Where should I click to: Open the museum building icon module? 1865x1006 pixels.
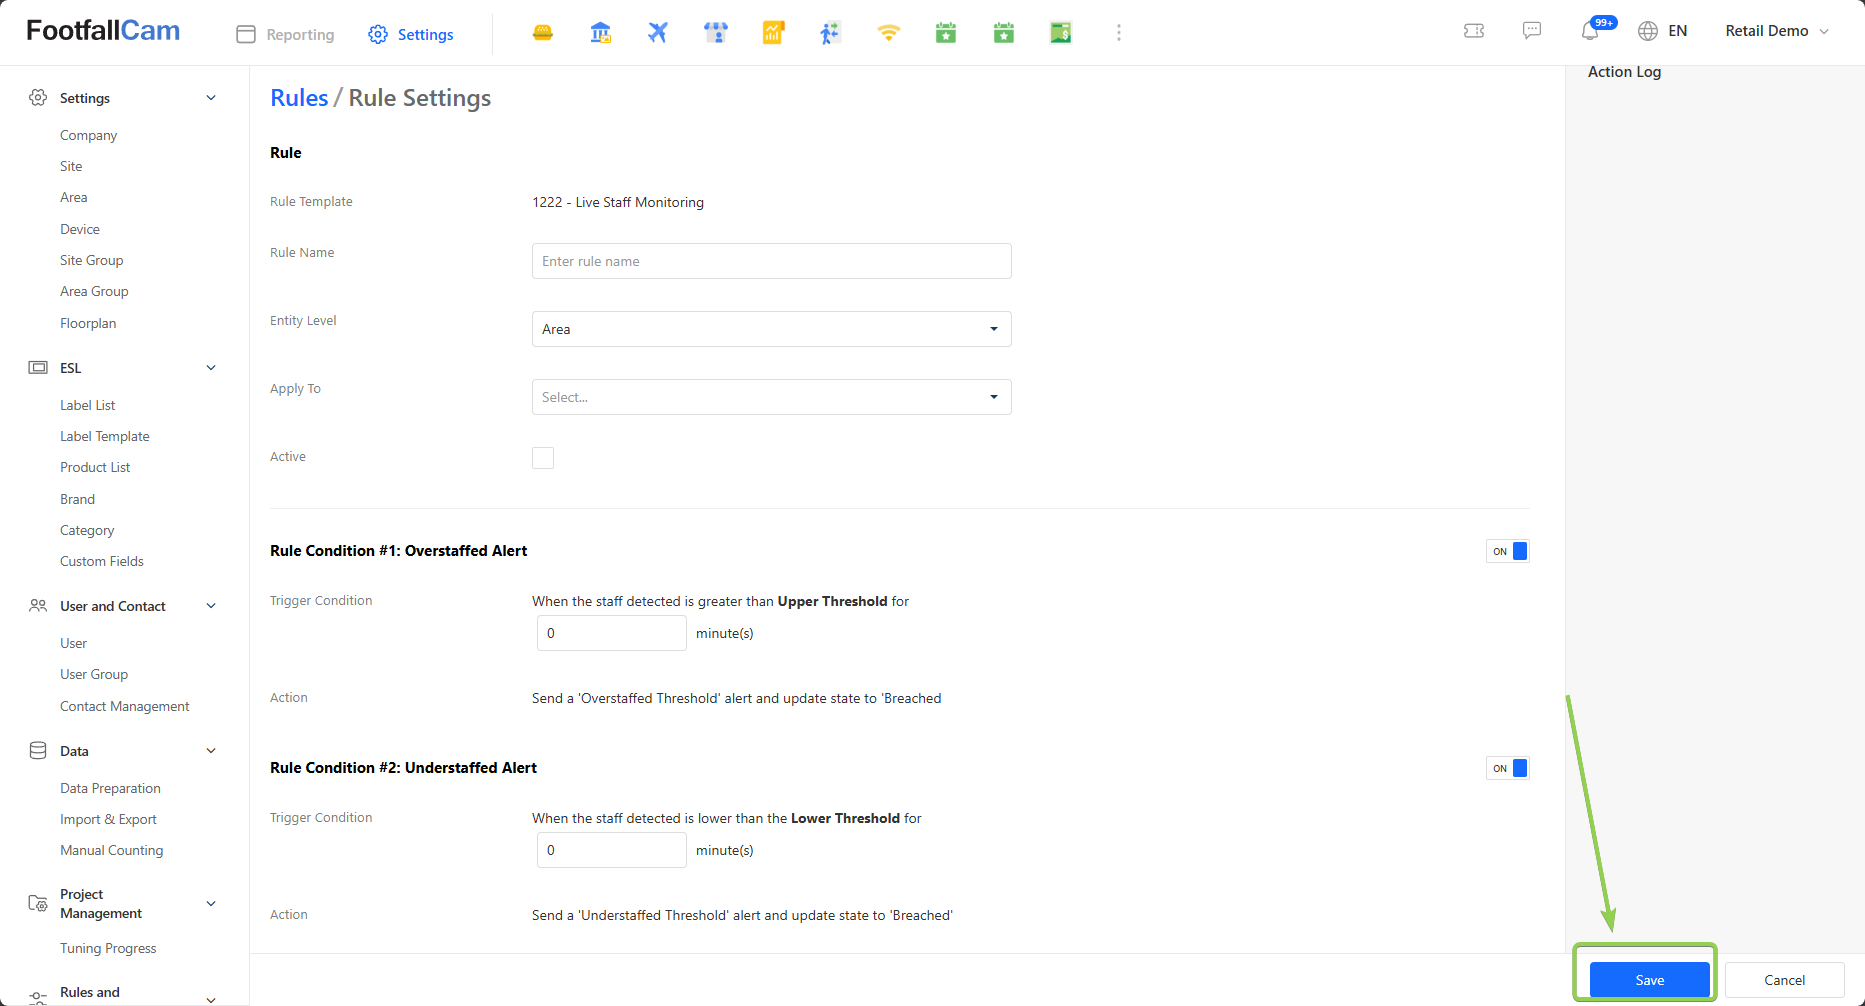(x=600, y=33)
